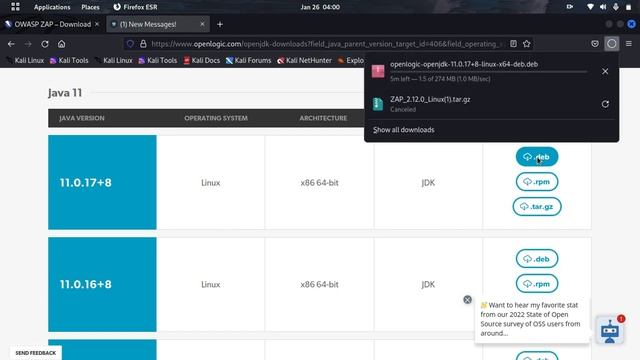
Task: Close the New Messages! tab
Action: click(x=202, y=24)
